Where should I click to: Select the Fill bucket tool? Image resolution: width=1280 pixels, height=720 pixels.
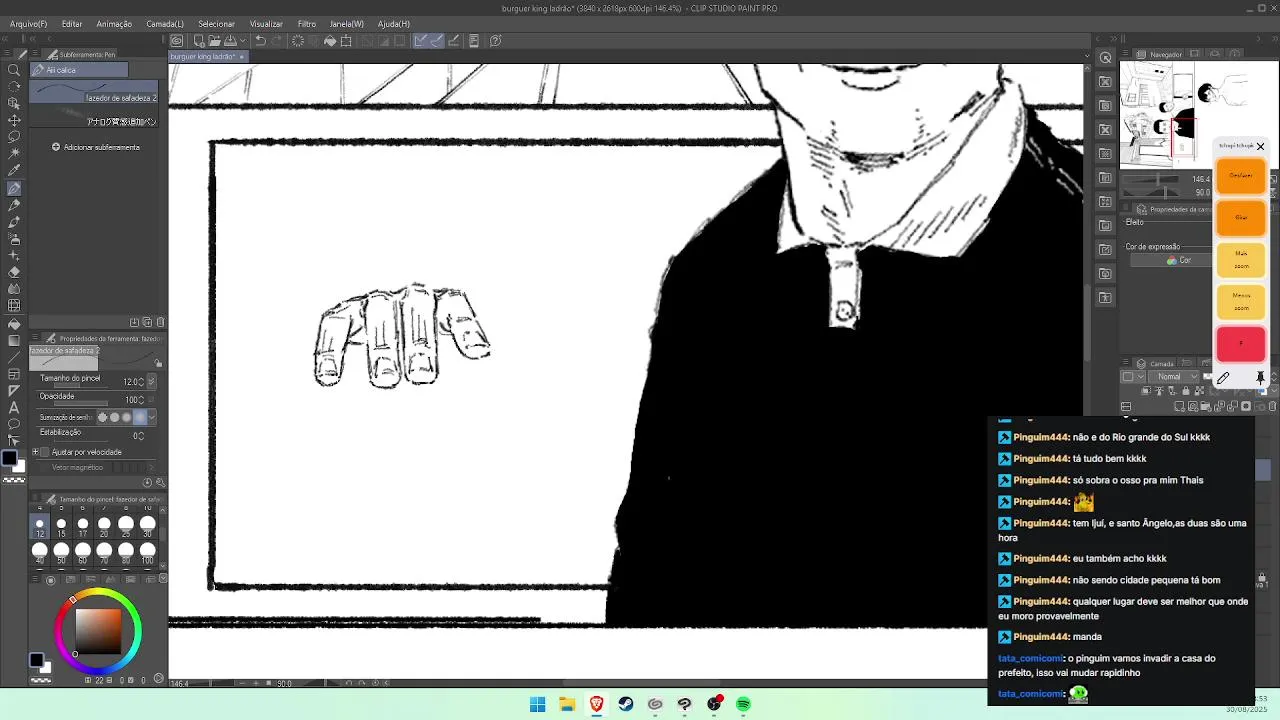coord(14,323)
